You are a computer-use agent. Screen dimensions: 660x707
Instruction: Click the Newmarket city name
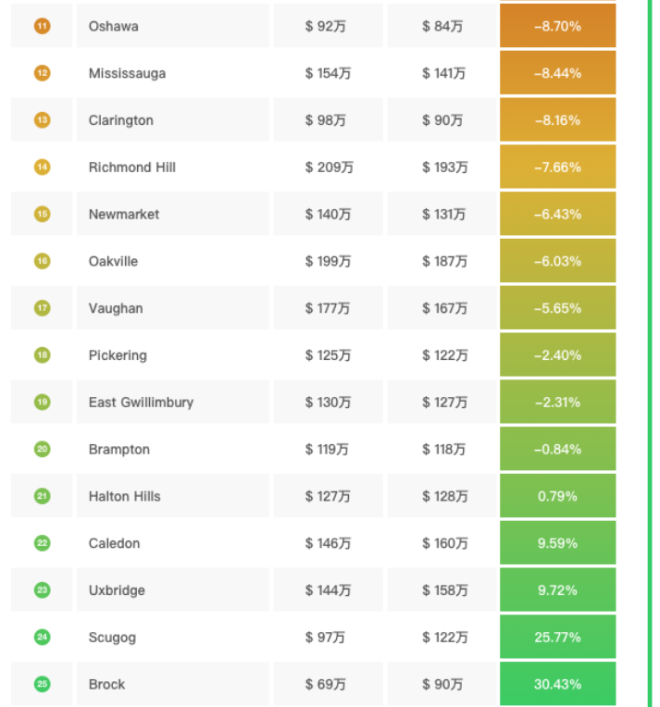(124, 214)
